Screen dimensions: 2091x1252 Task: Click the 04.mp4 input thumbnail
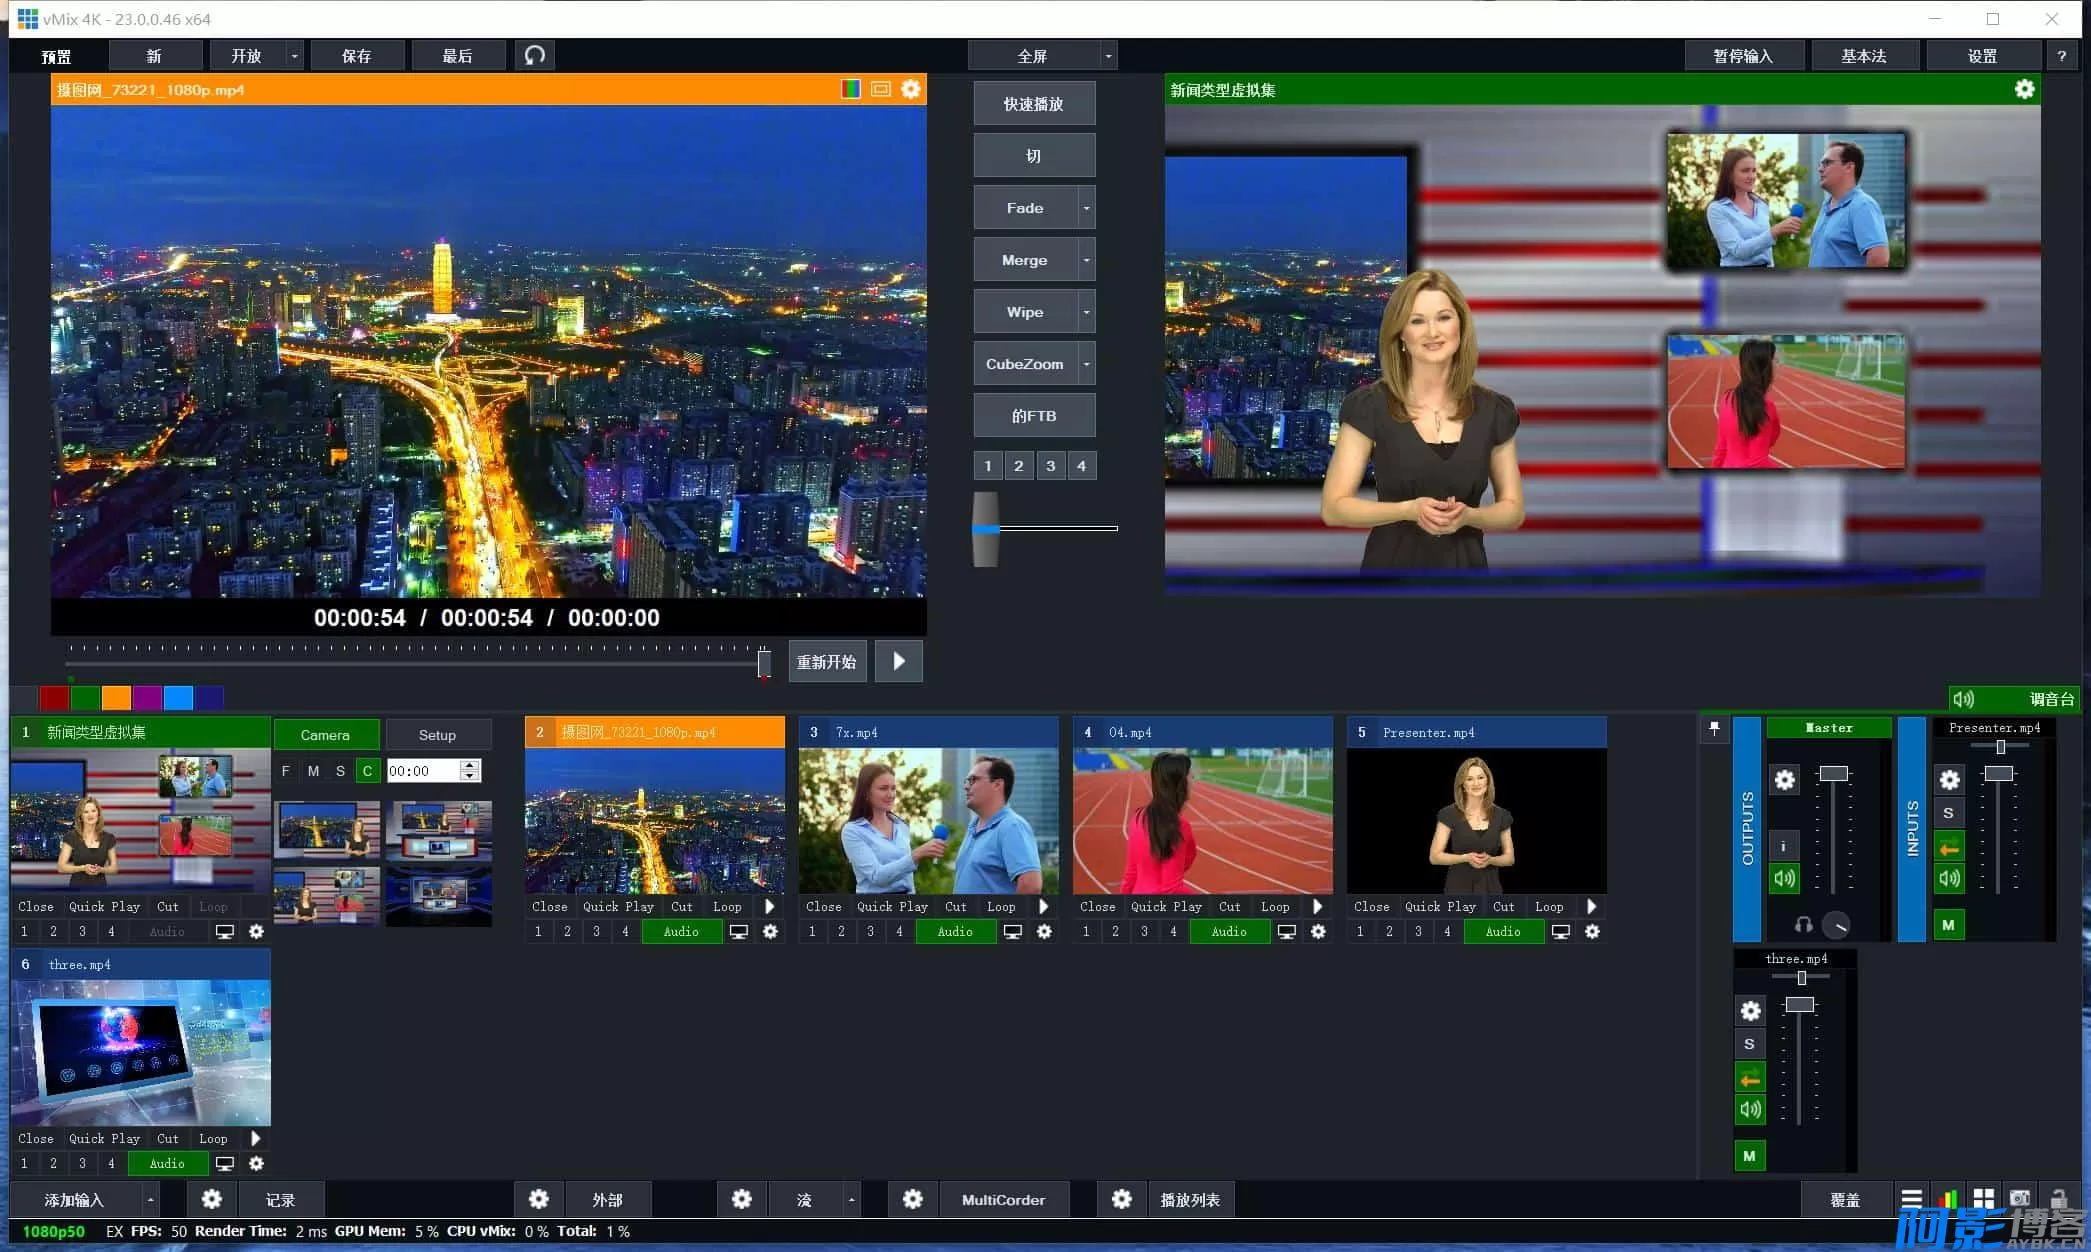1202,821
